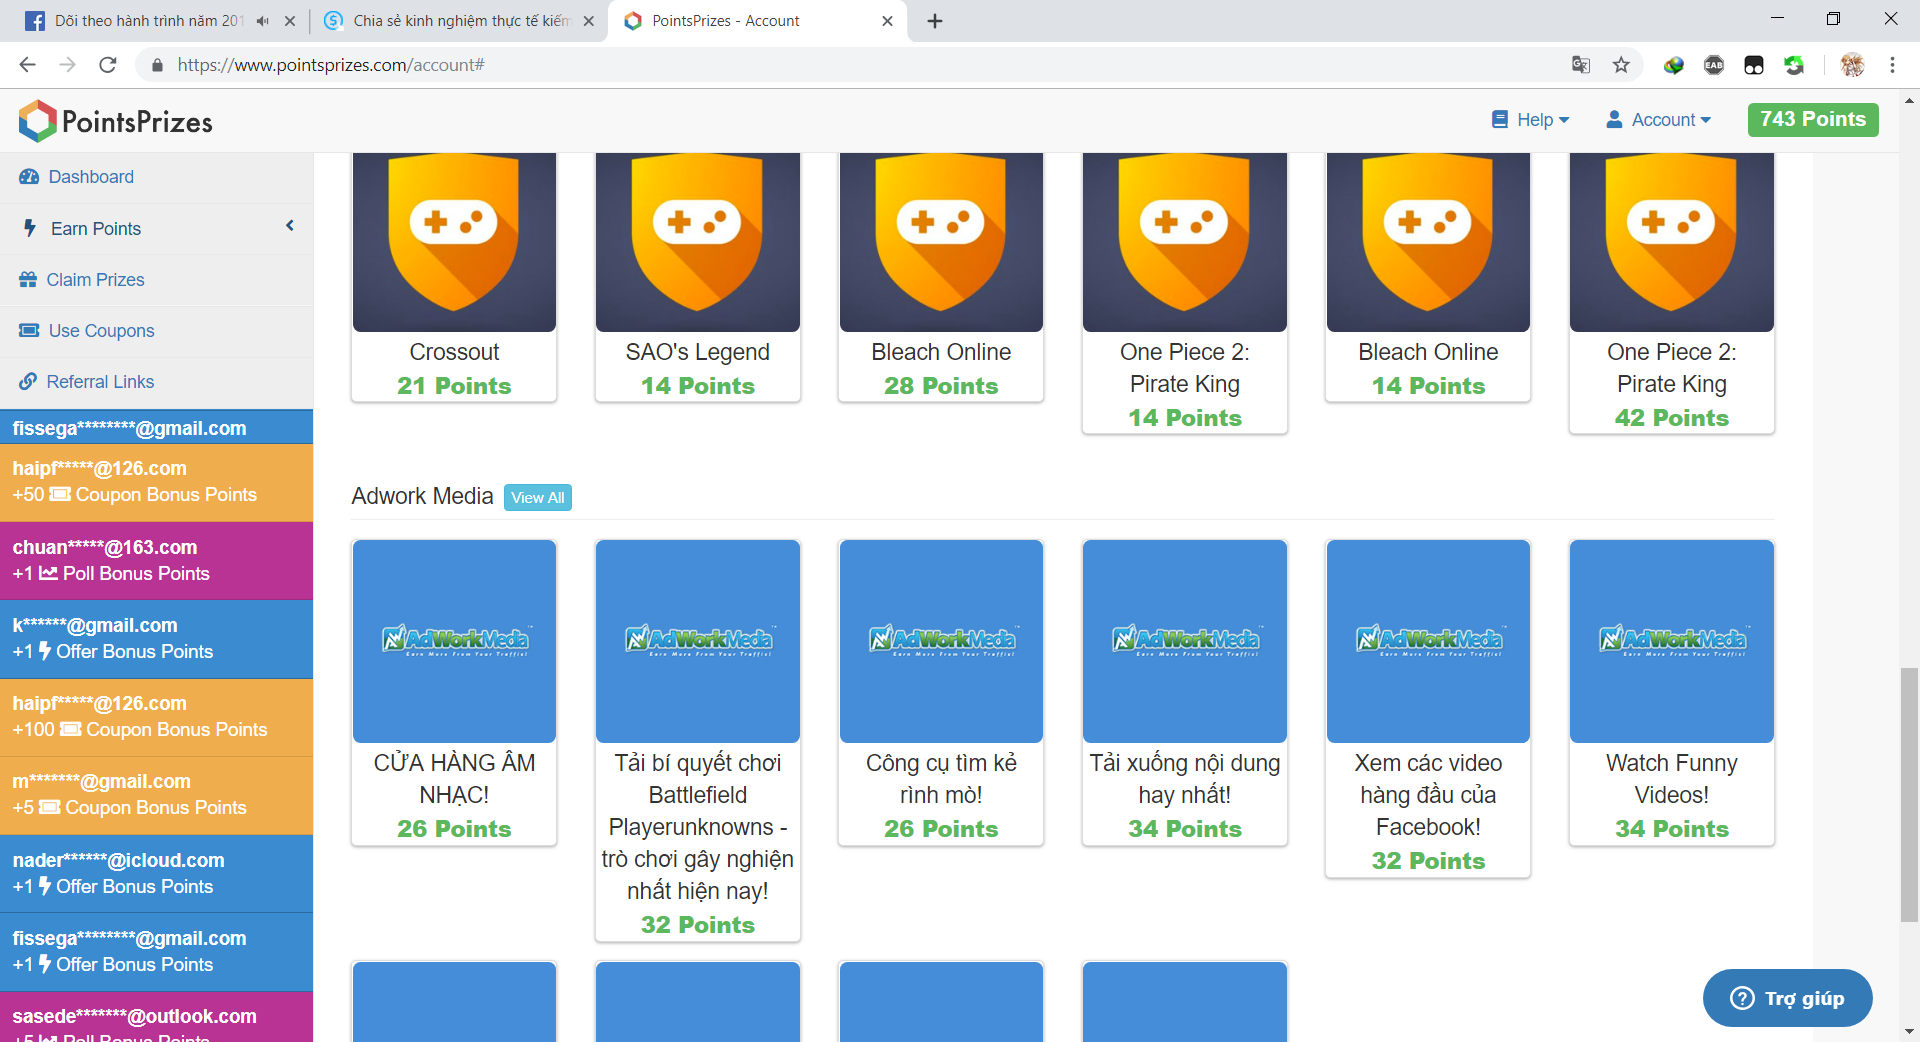This screenshot has height=1042, width=1920.
Task: Mute the Facebook tab audio icon
Action: tap(262, 21)
